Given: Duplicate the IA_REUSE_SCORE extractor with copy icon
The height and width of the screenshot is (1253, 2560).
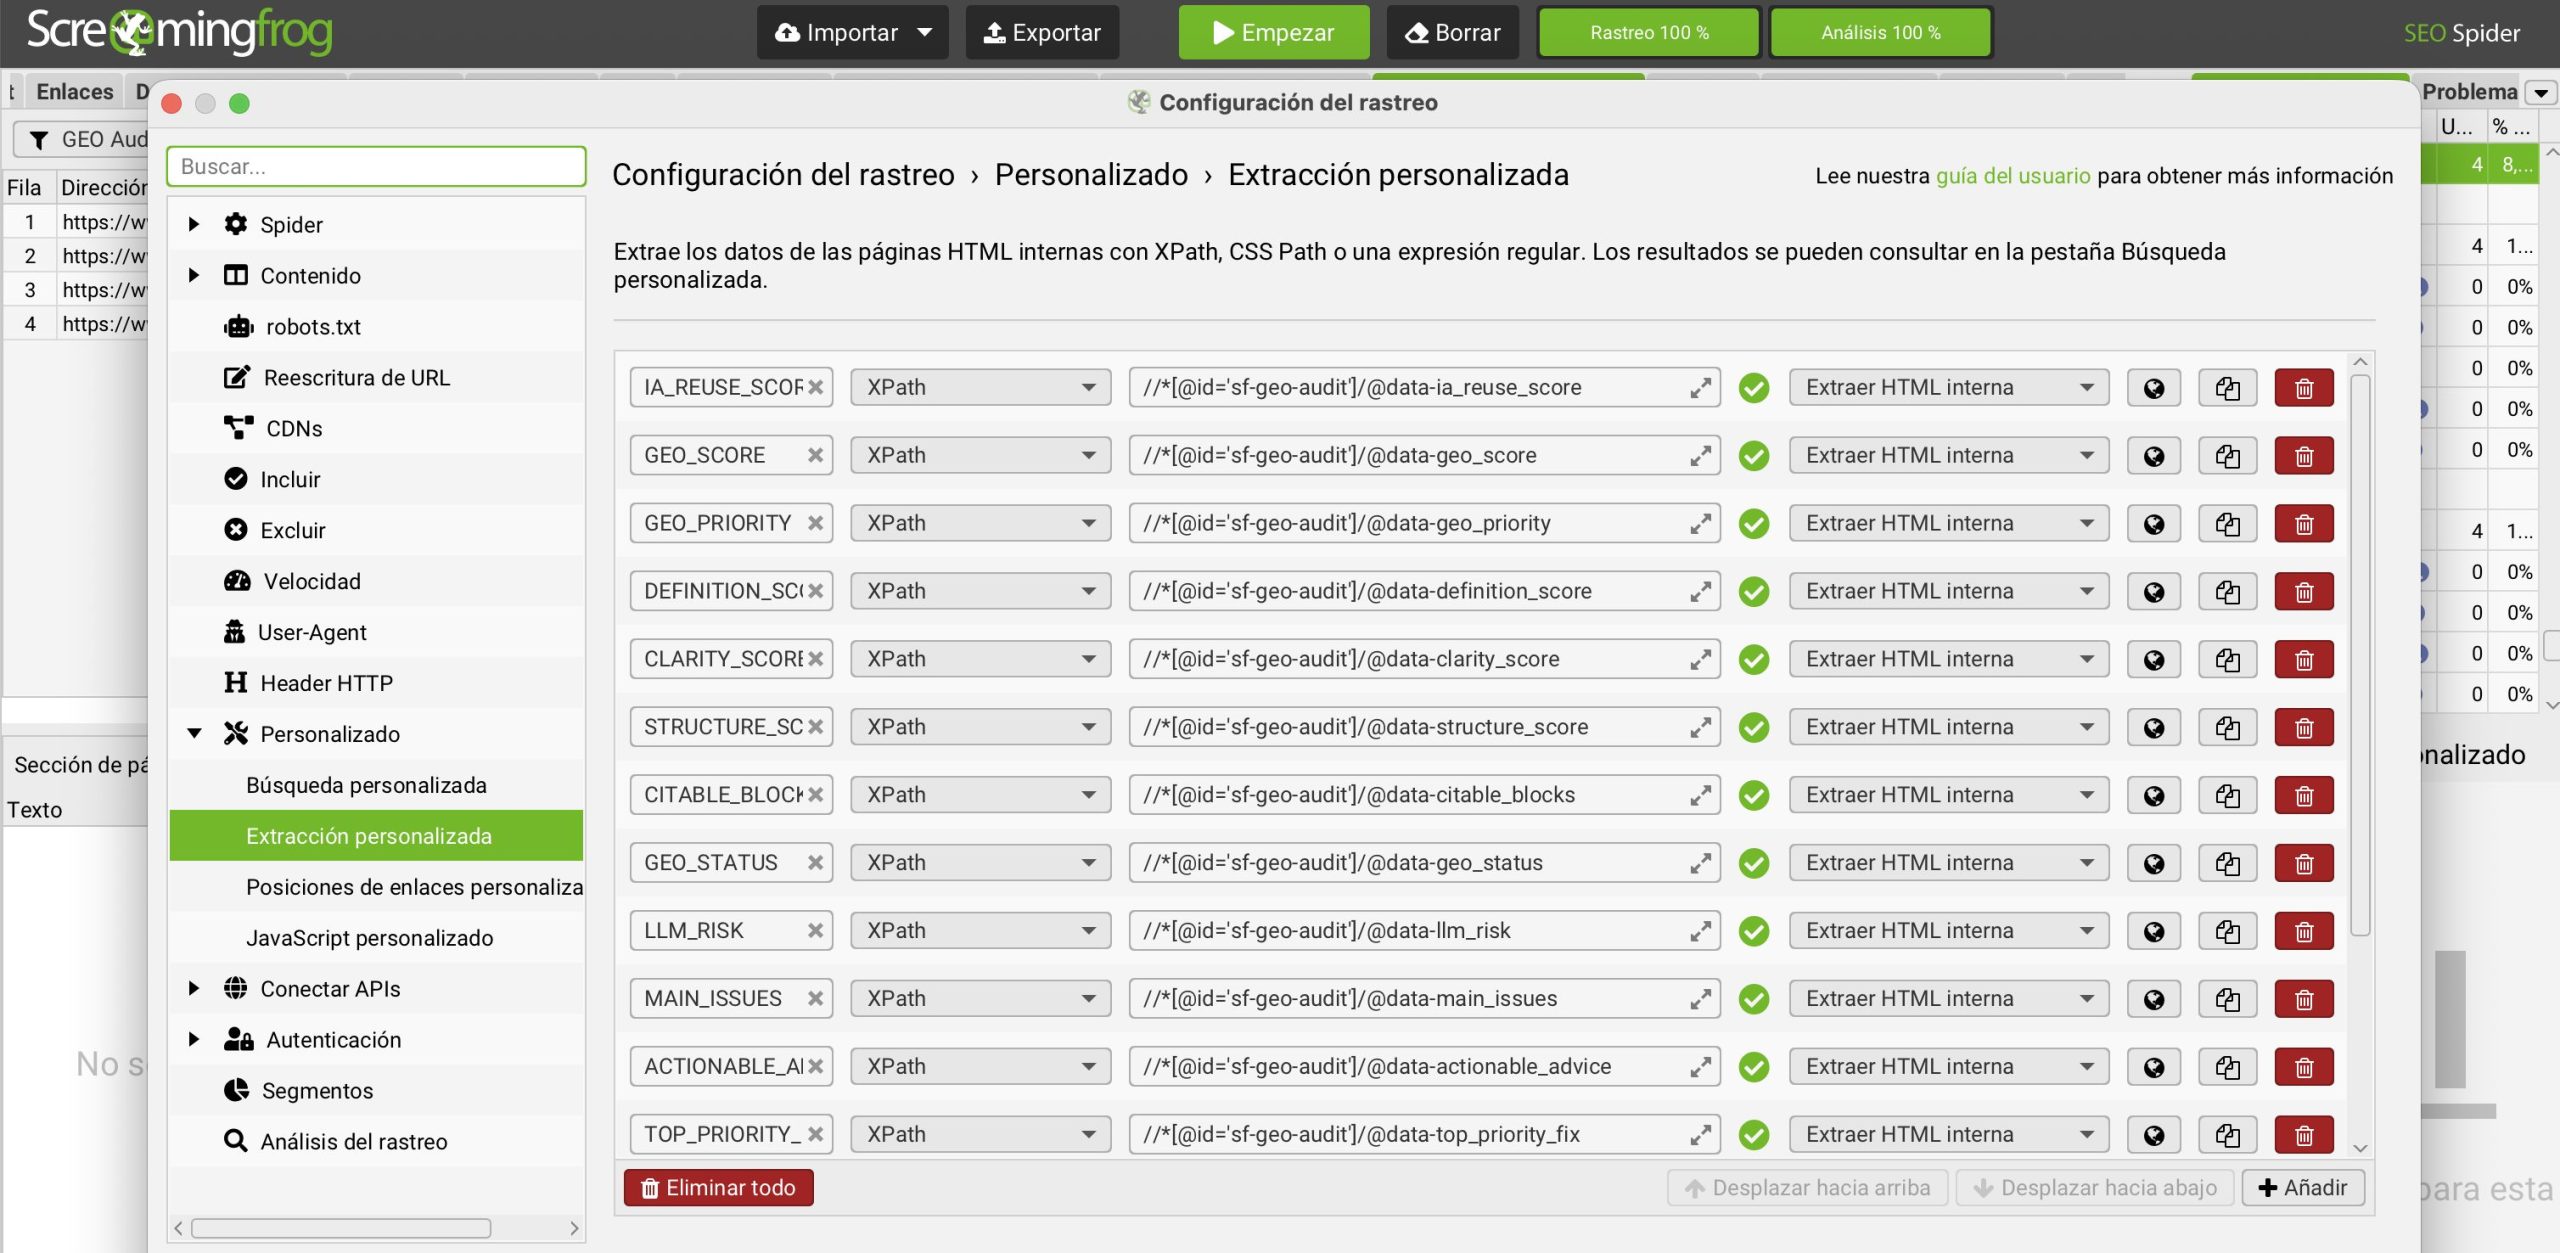Looking at the screenshot, I should (x=2227, y=388).
